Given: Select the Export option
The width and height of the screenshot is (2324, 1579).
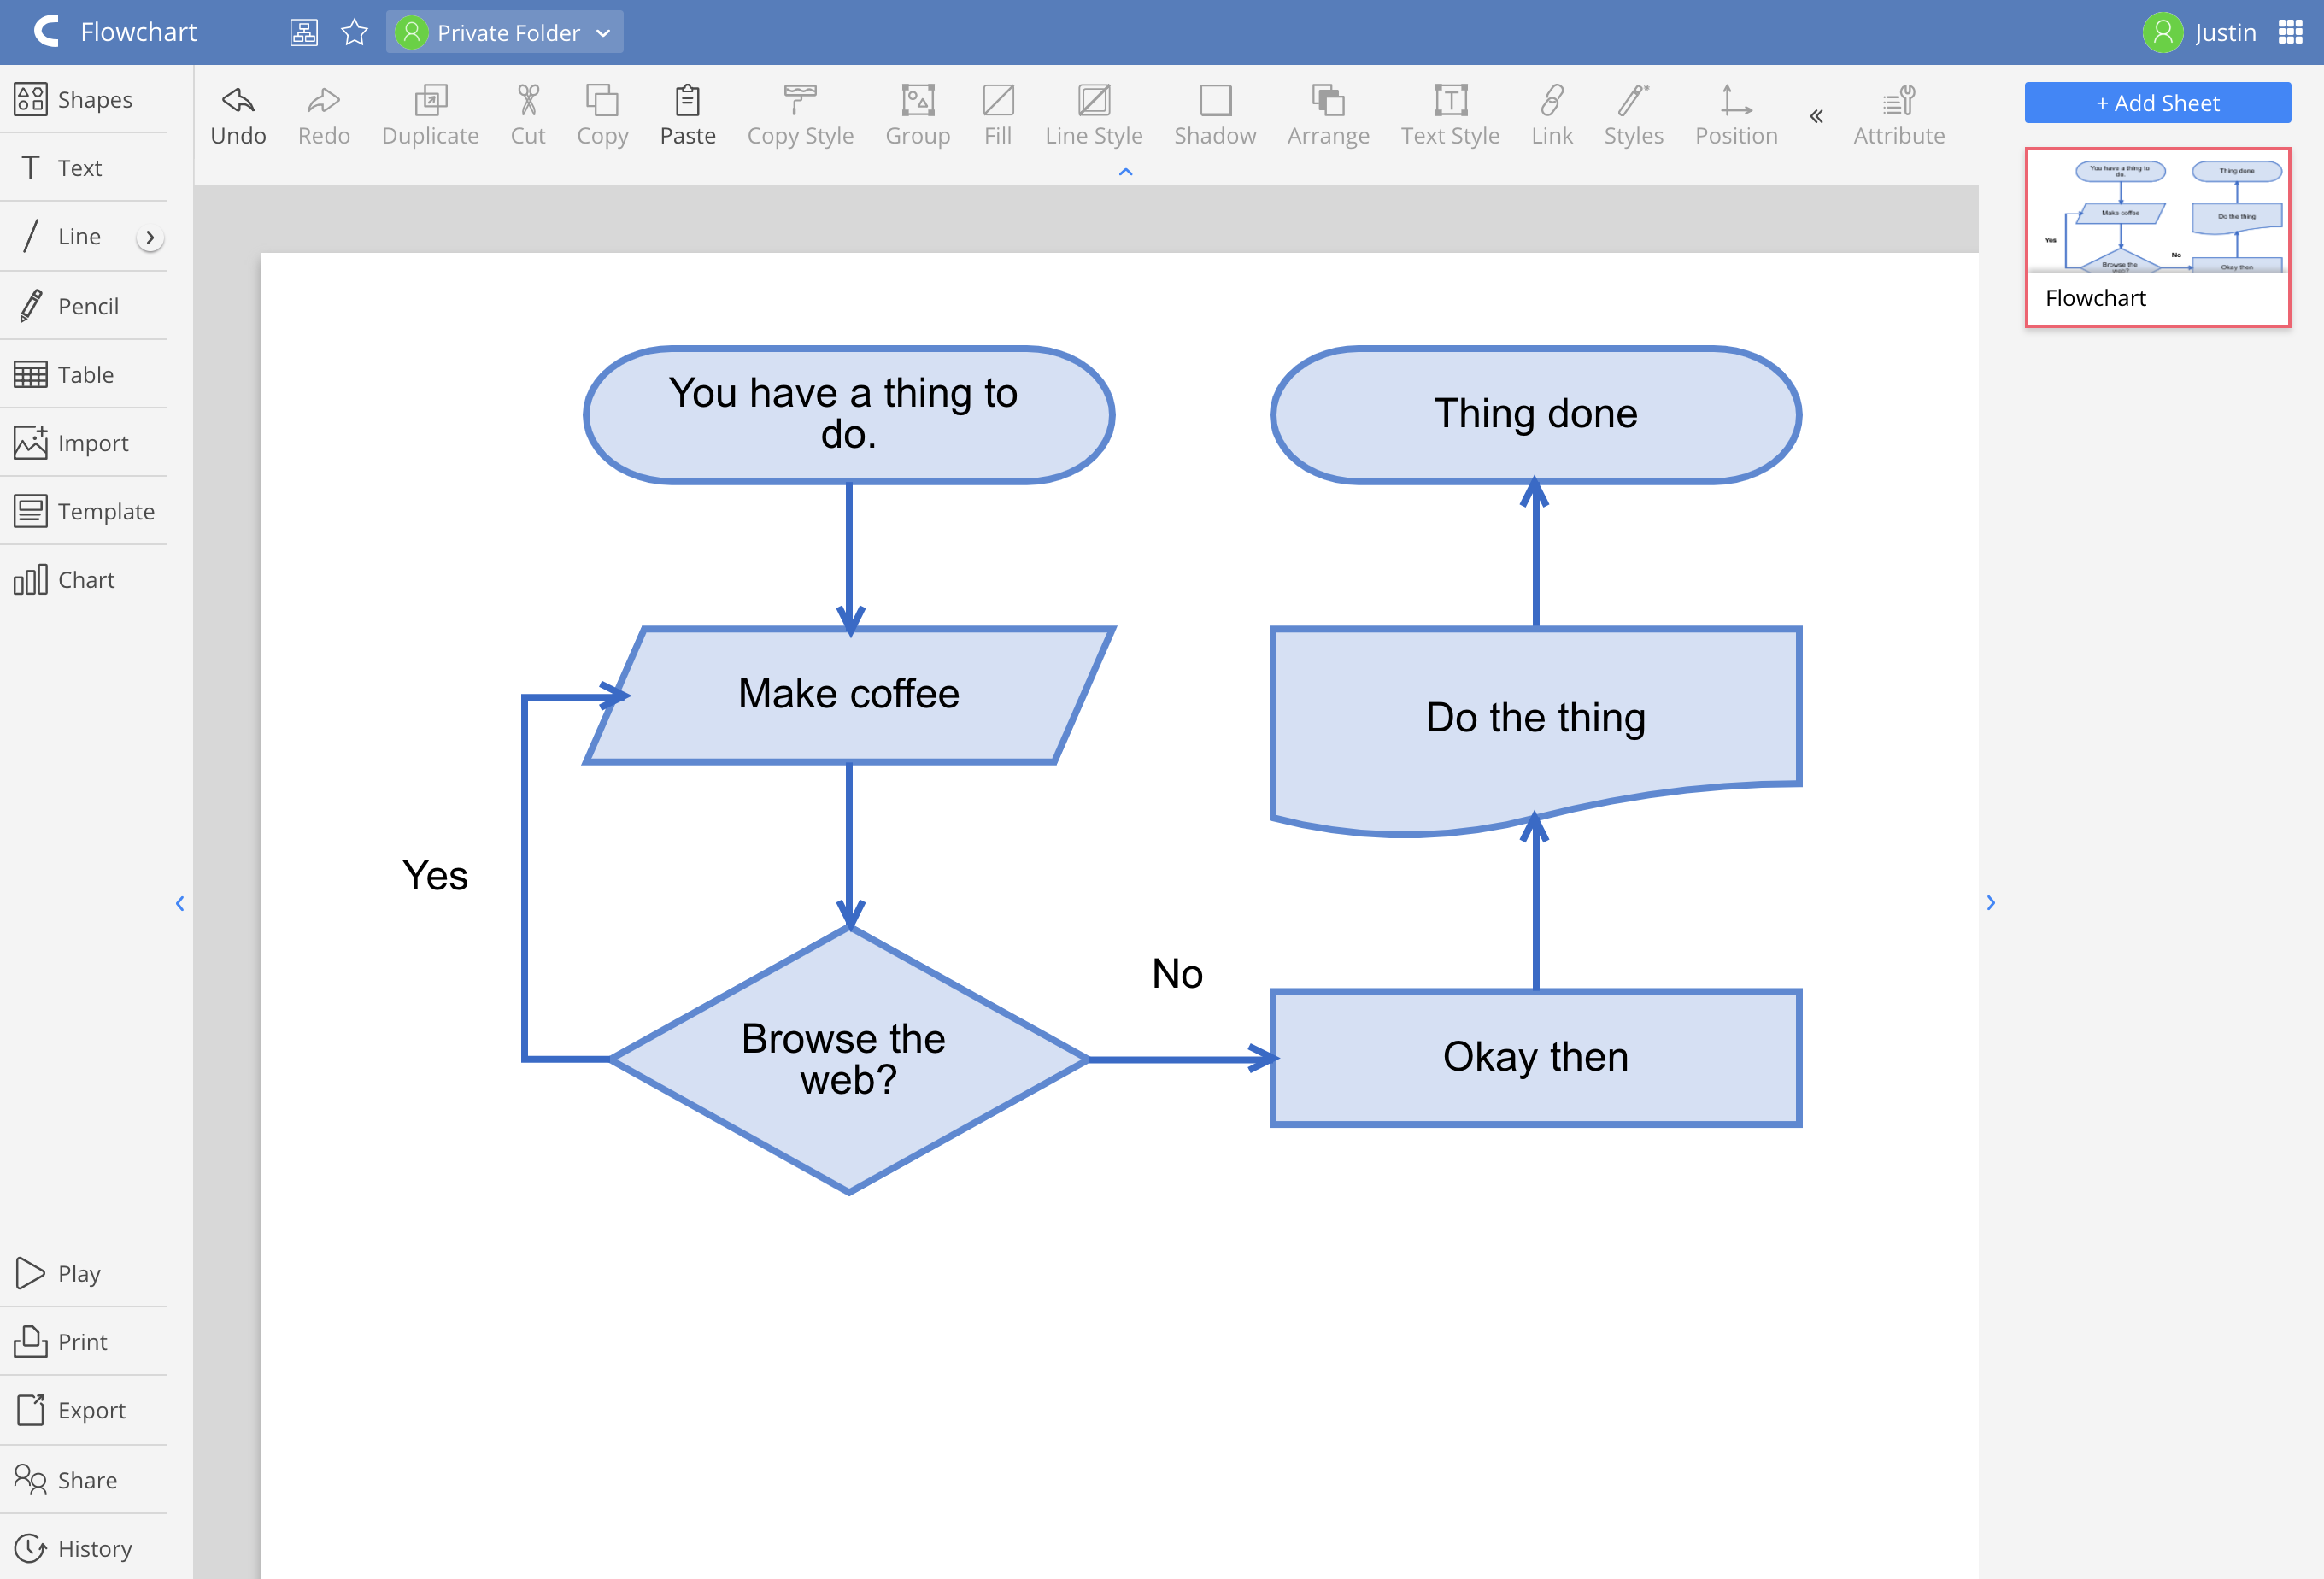Looking at the screenshot, I should (x=90, y=1412).
